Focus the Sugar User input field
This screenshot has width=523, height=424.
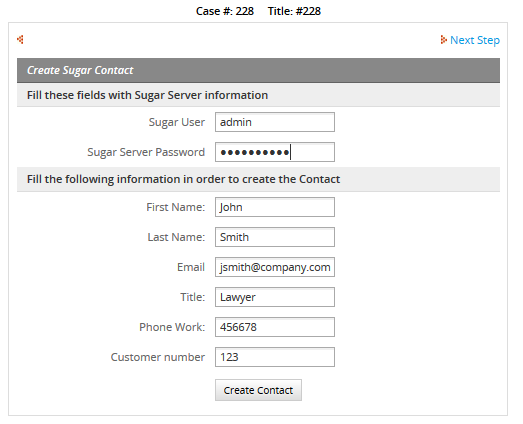point(275,122)
